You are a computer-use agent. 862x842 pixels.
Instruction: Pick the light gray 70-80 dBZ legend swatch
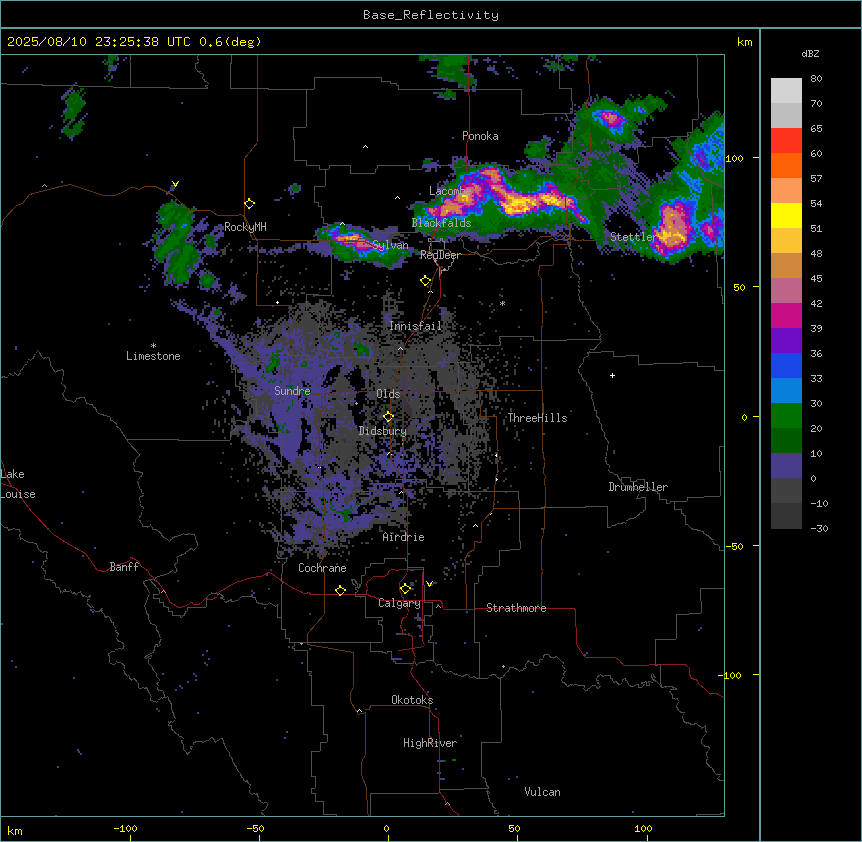[786, 91]
